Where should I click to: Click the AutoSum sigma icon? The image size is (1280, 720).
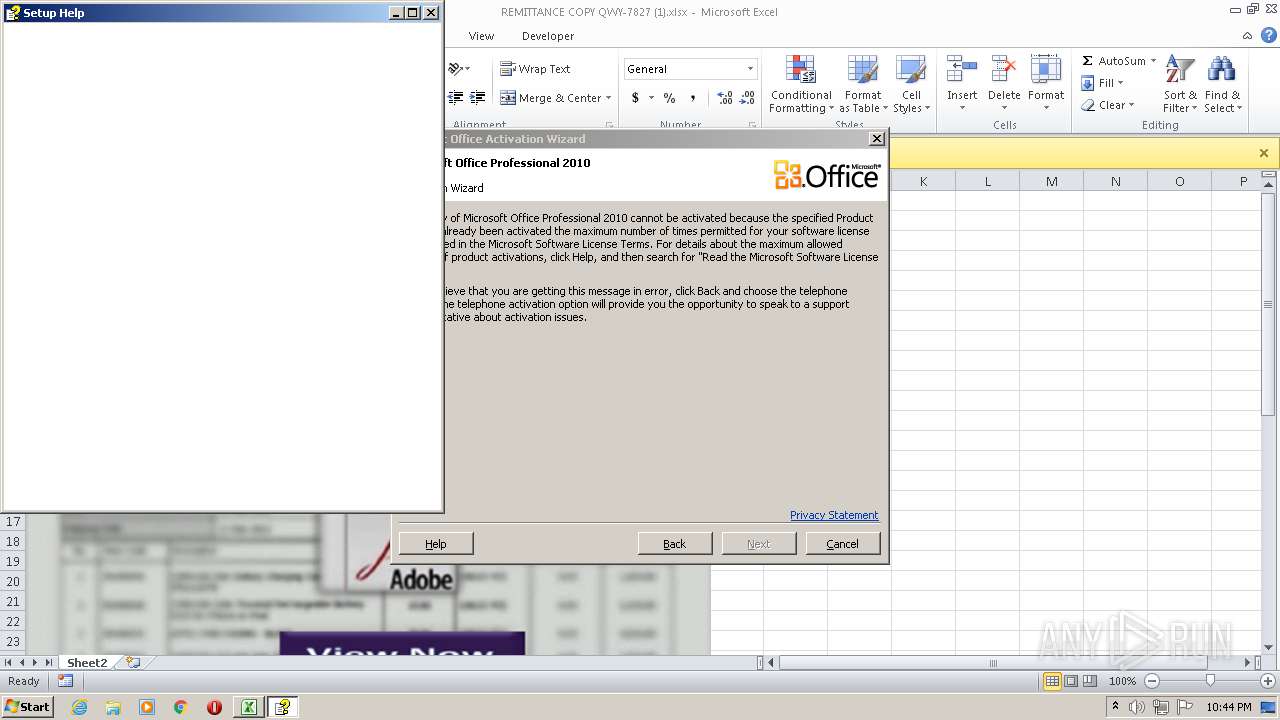[1087, 61]
